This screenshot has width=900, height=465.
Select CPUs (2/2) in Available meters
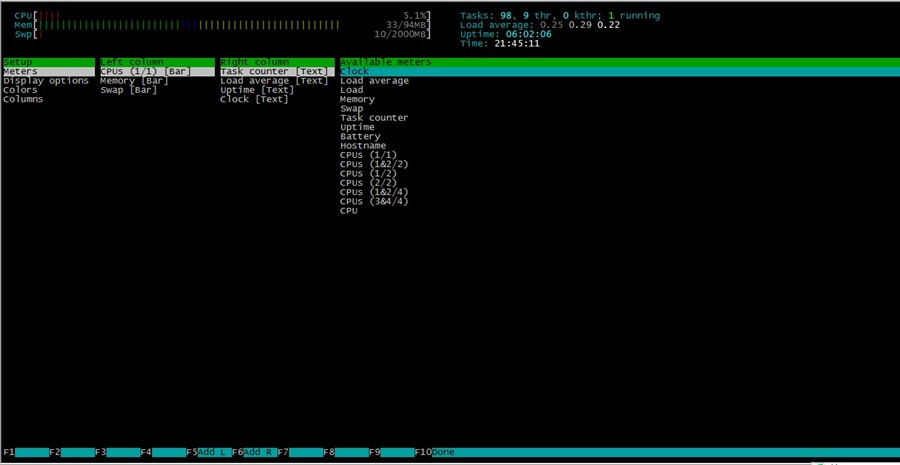(368, 183)
